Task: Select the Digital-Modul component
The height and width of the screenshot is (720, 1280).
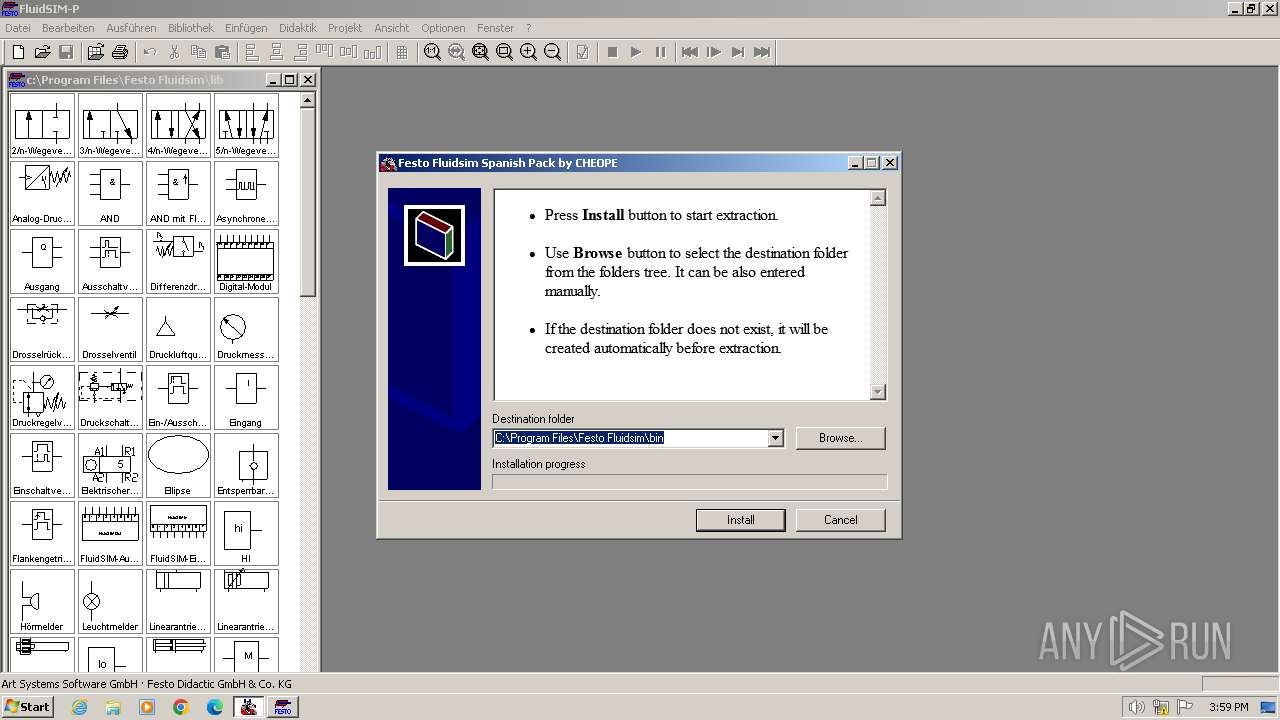Action: click(x=246, y=262)
